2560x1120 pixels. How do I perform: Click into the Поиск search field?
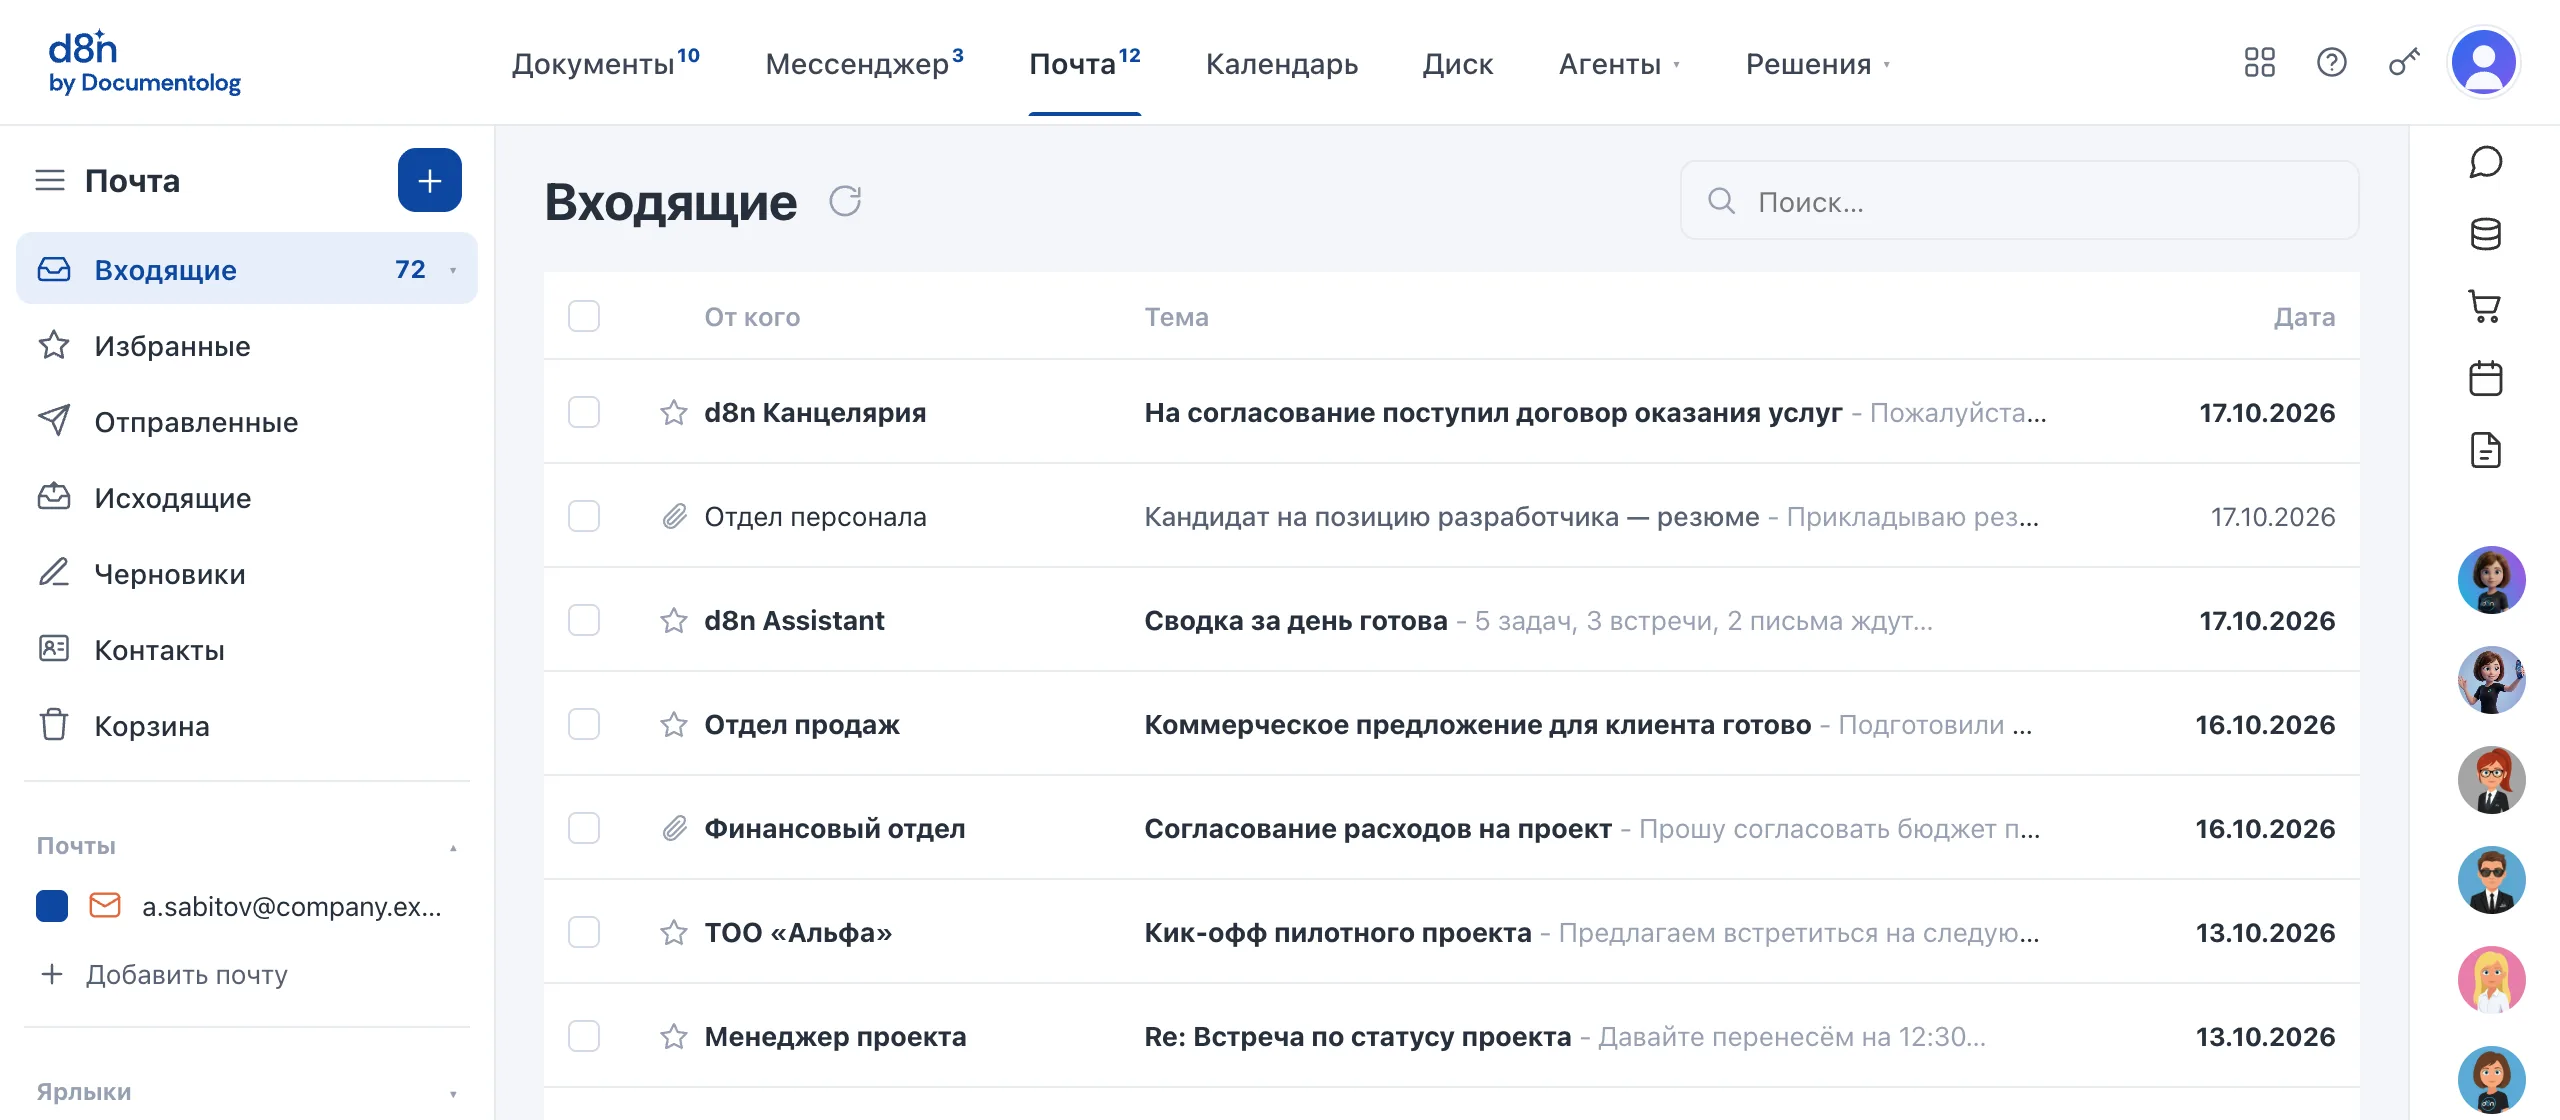2019,201
